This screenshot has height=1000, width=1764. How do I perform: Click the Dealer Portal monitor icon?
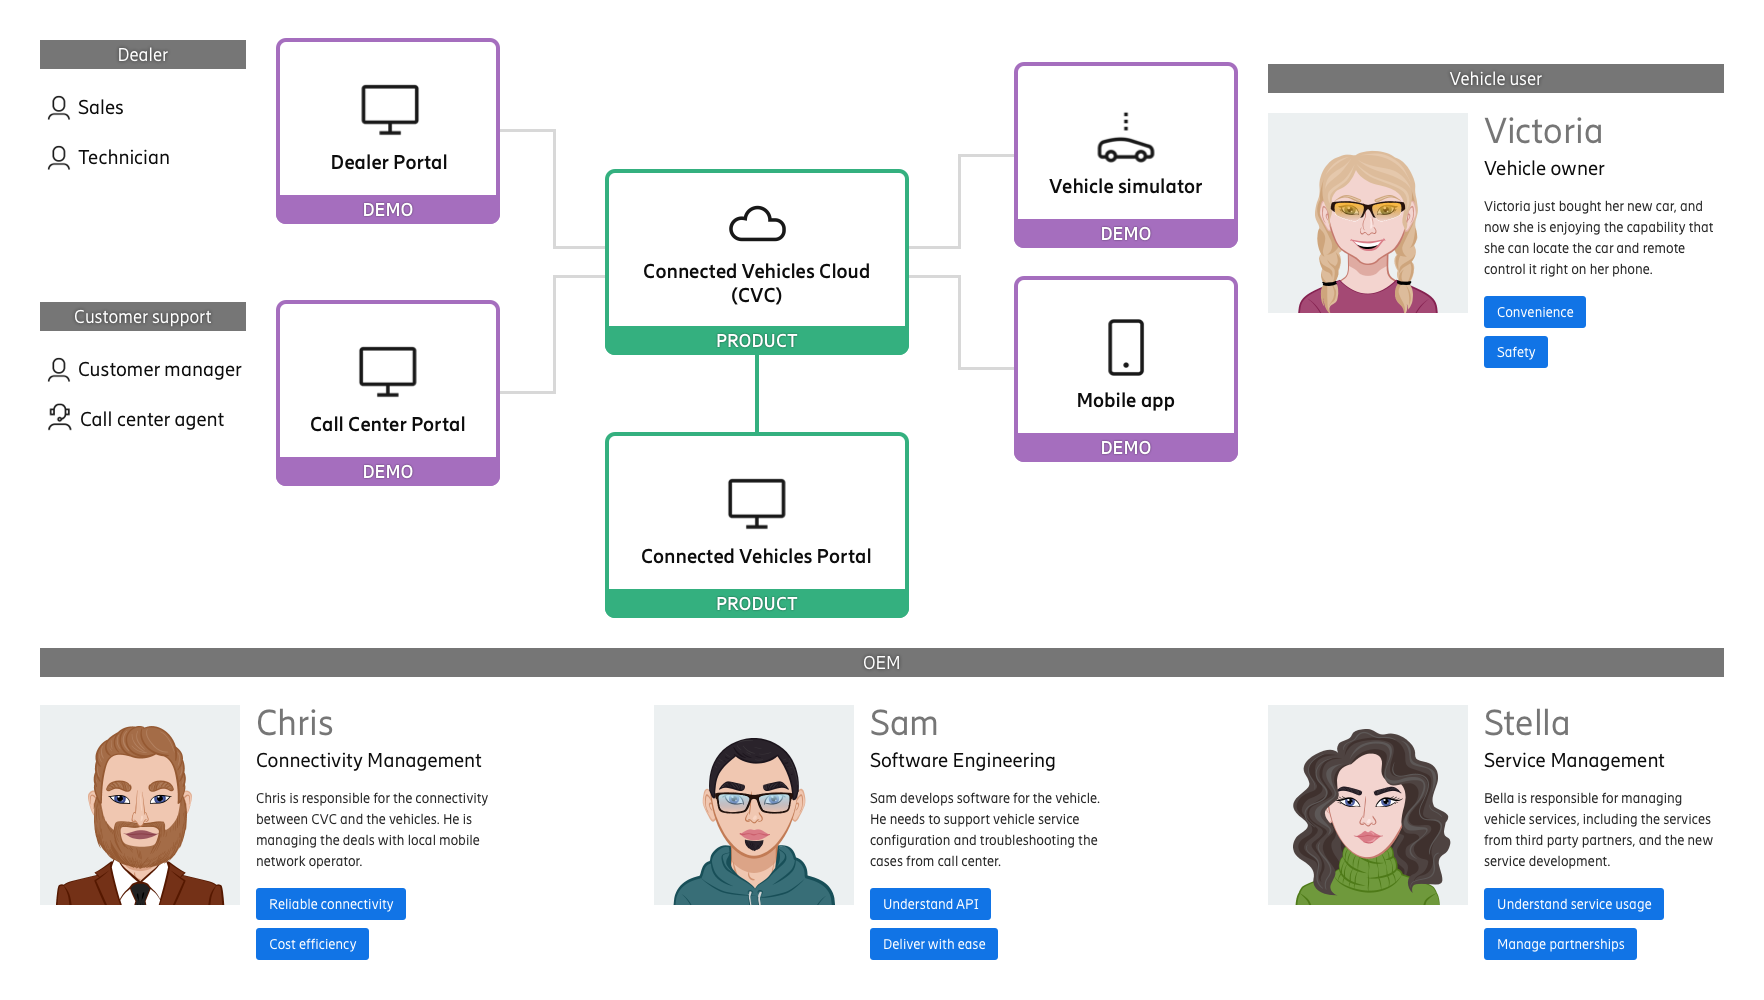coord(389,109)
